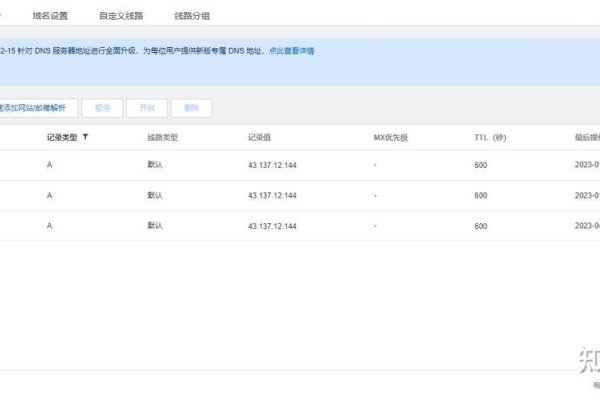
Task: Switch to the 自定义线路 tab
Action: [121, 16]
